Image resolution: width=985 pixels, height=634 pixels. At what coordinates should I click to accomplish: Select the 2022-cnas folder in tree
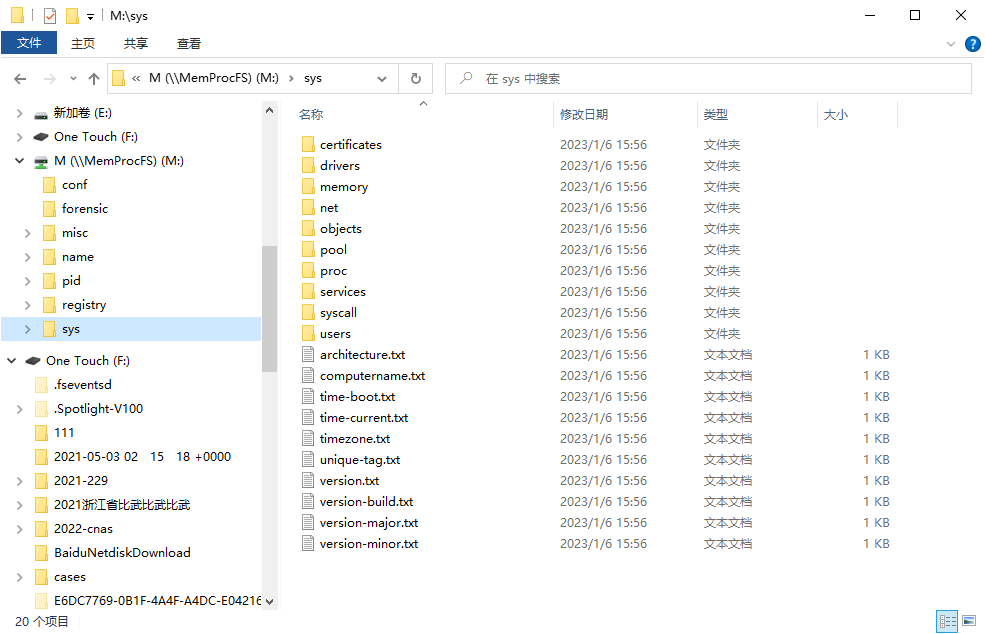pyautogui.click(x=84, y=529)
